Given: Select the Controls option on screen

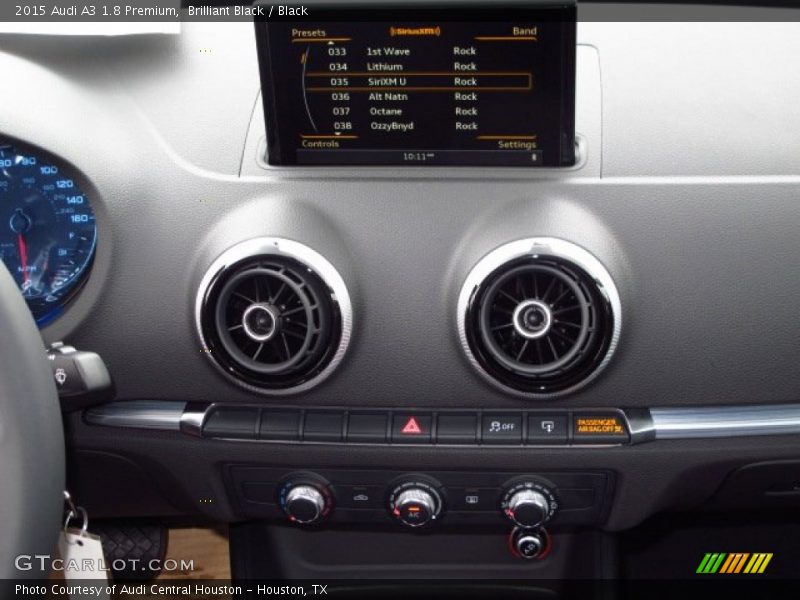Looking at the screenshot, I should point(321,144).
